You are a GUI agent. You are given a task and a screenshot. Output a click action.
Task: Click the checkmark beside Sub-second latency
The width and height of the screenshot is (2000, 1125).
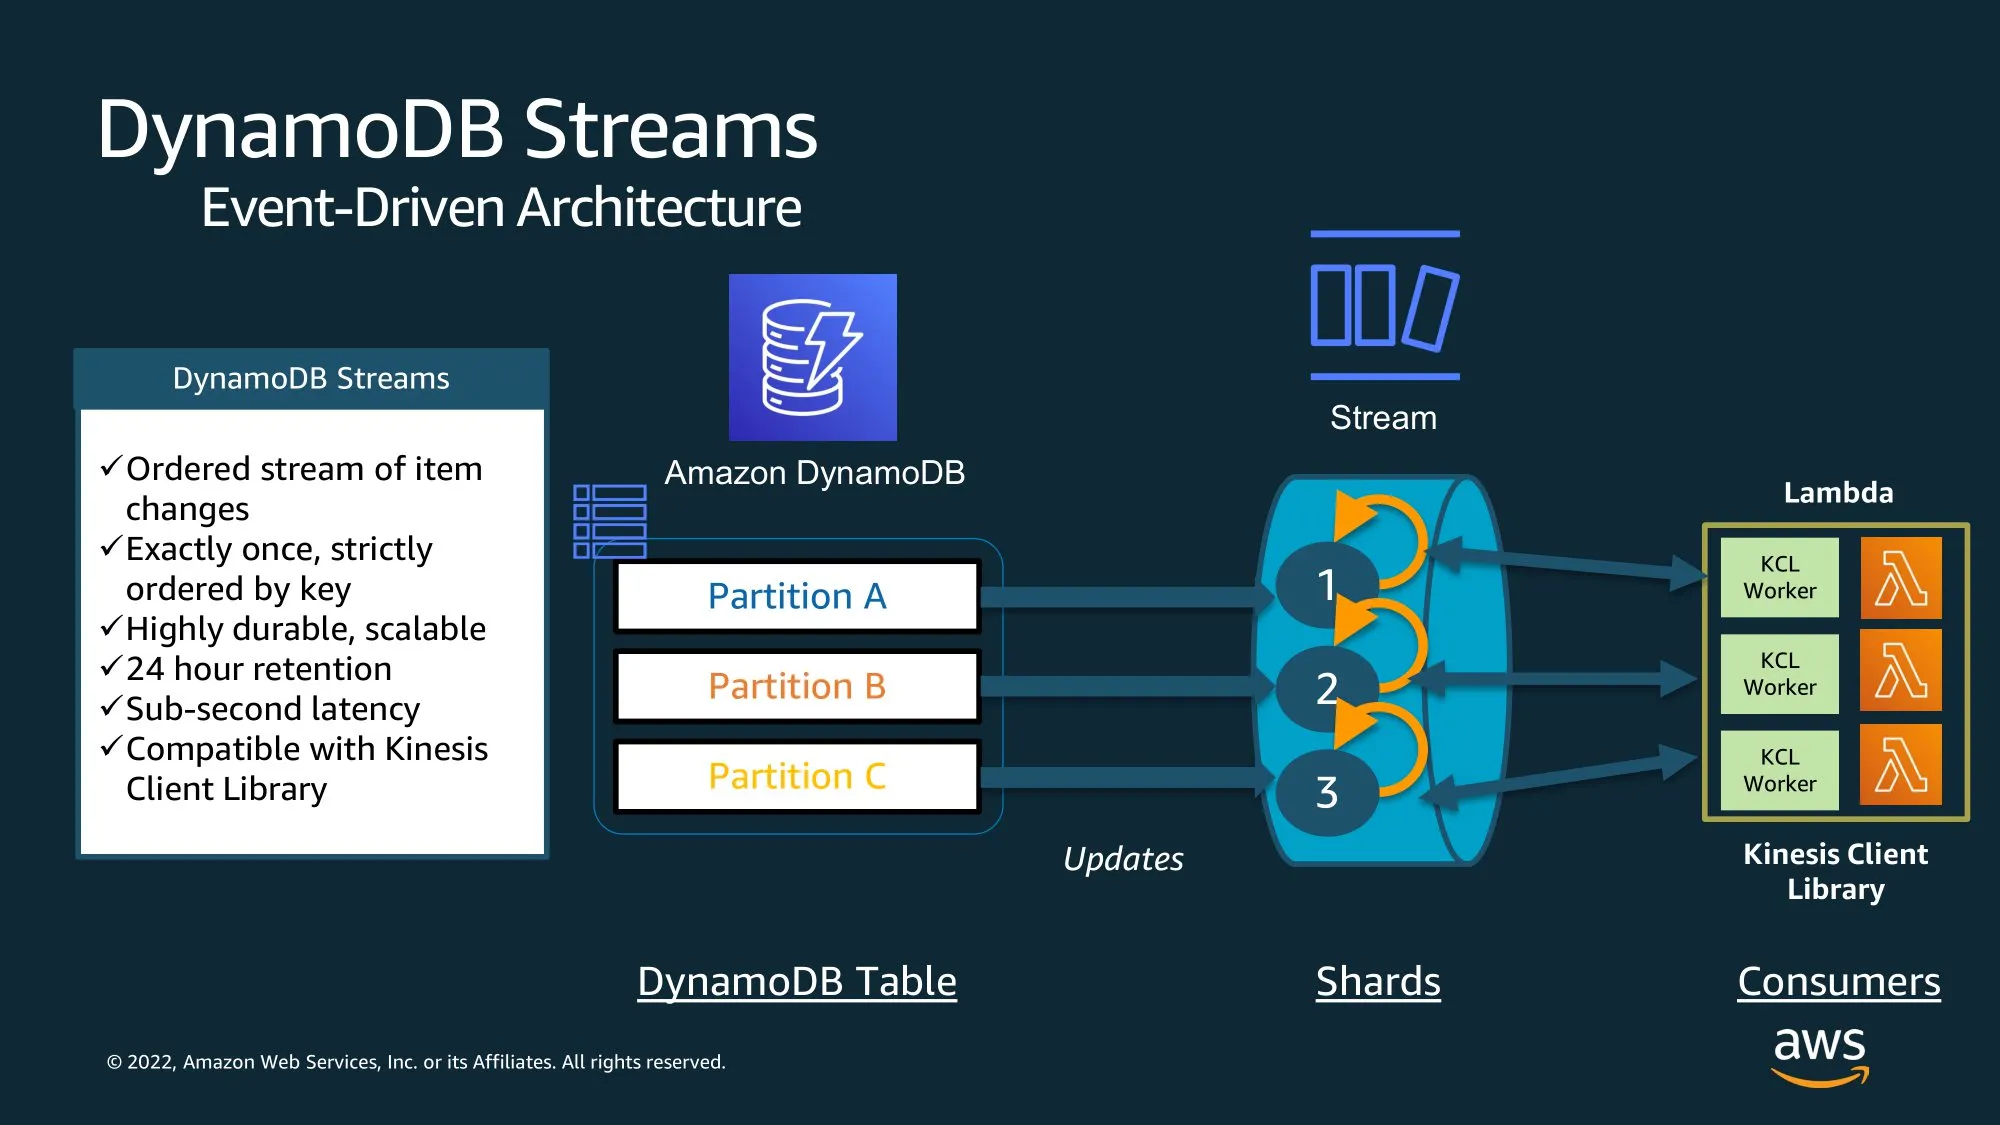[111, 707]
